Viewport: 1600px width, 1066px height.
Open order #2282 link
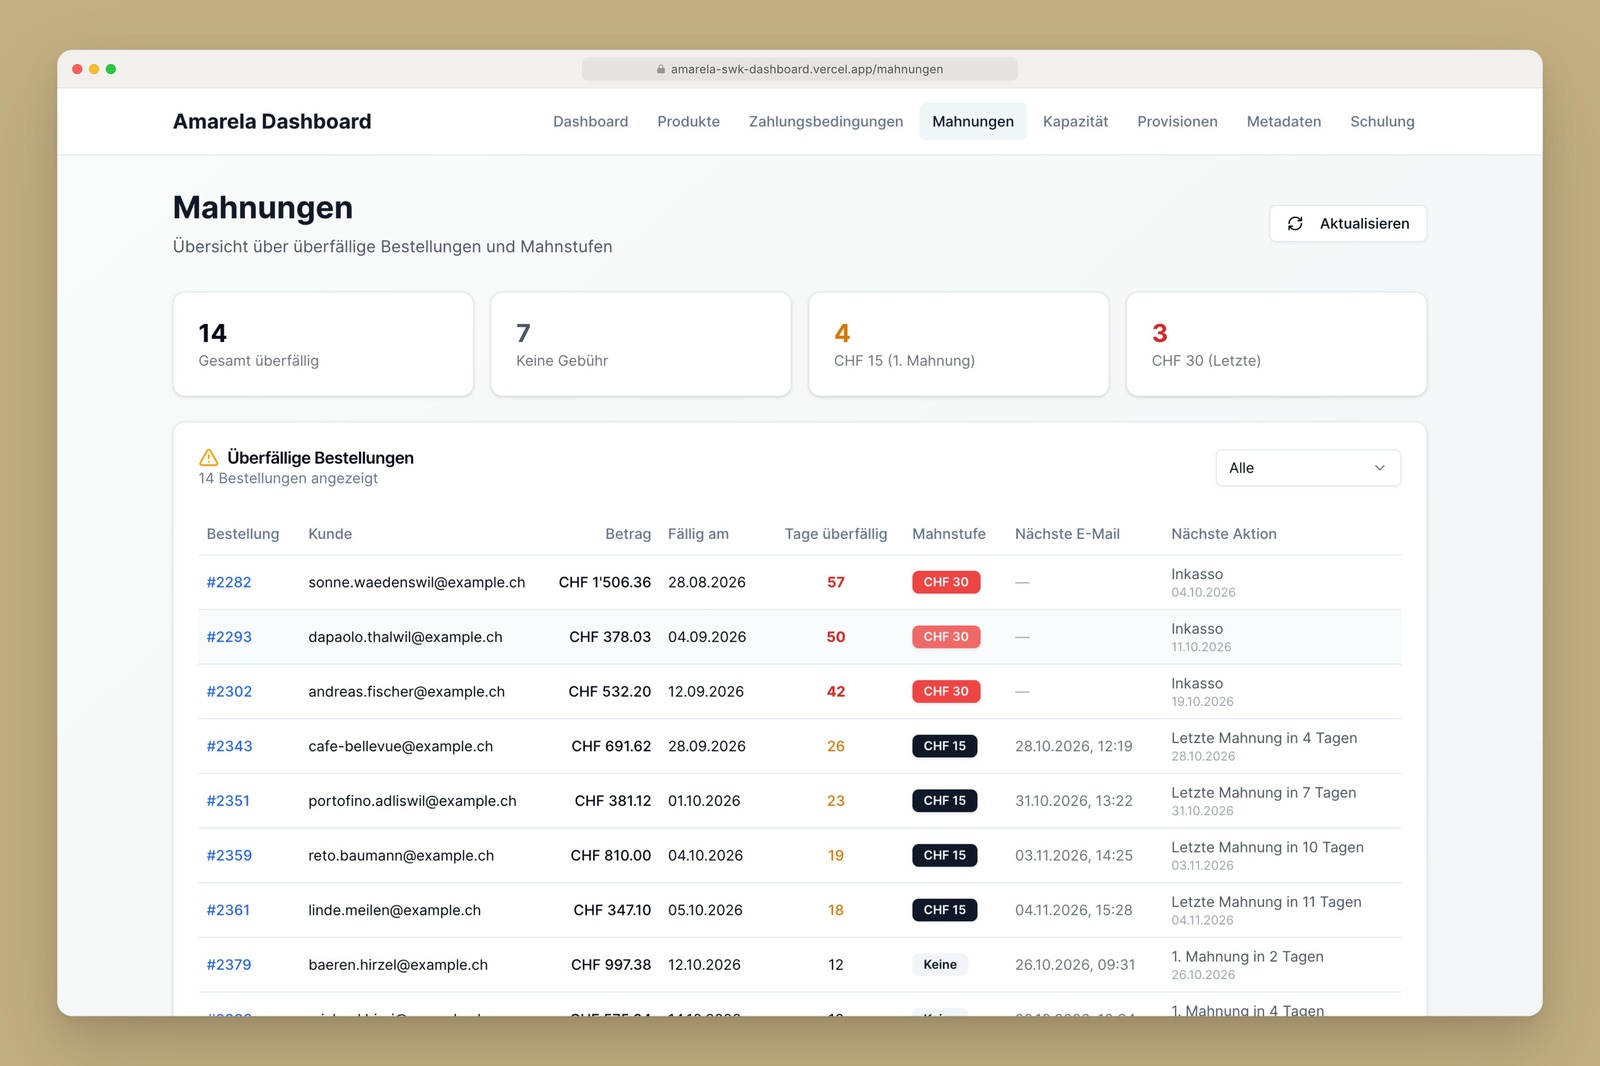click(229, 583)
